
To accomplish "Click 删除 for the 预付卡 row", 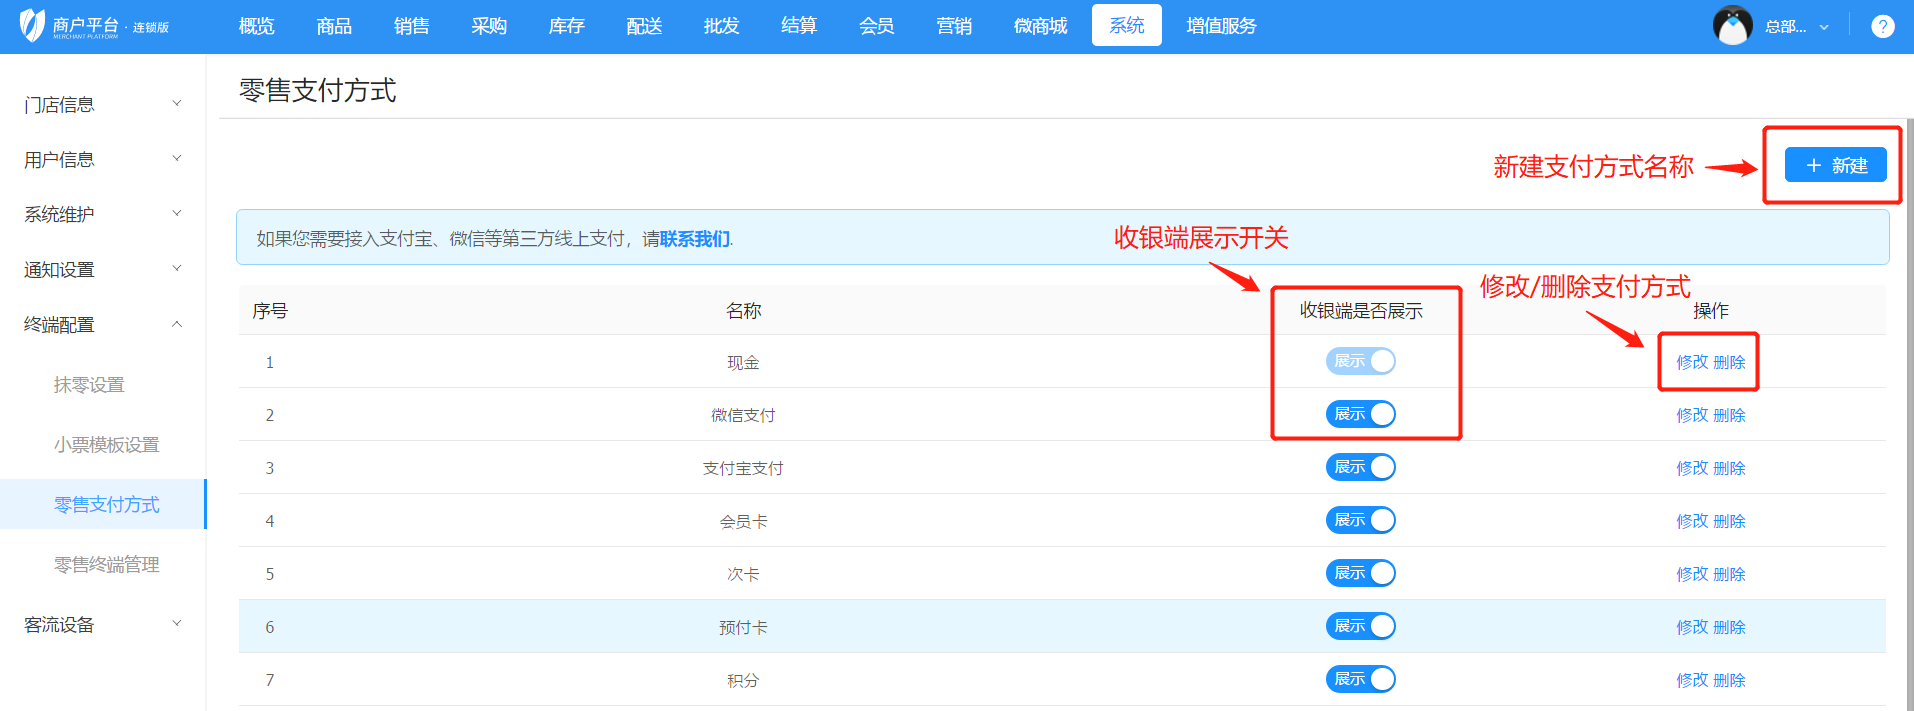I will [1729, 627].
